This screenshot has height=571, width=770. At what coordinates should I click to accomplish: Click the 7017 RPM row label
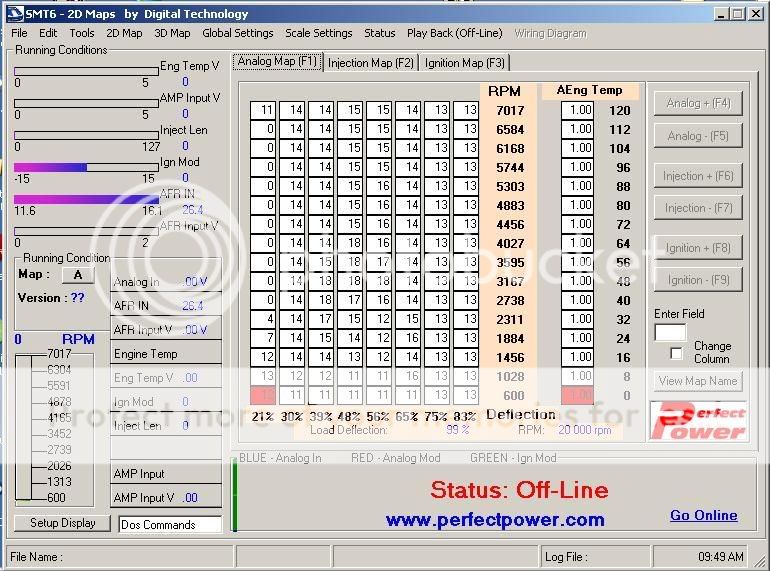(510, 110)
